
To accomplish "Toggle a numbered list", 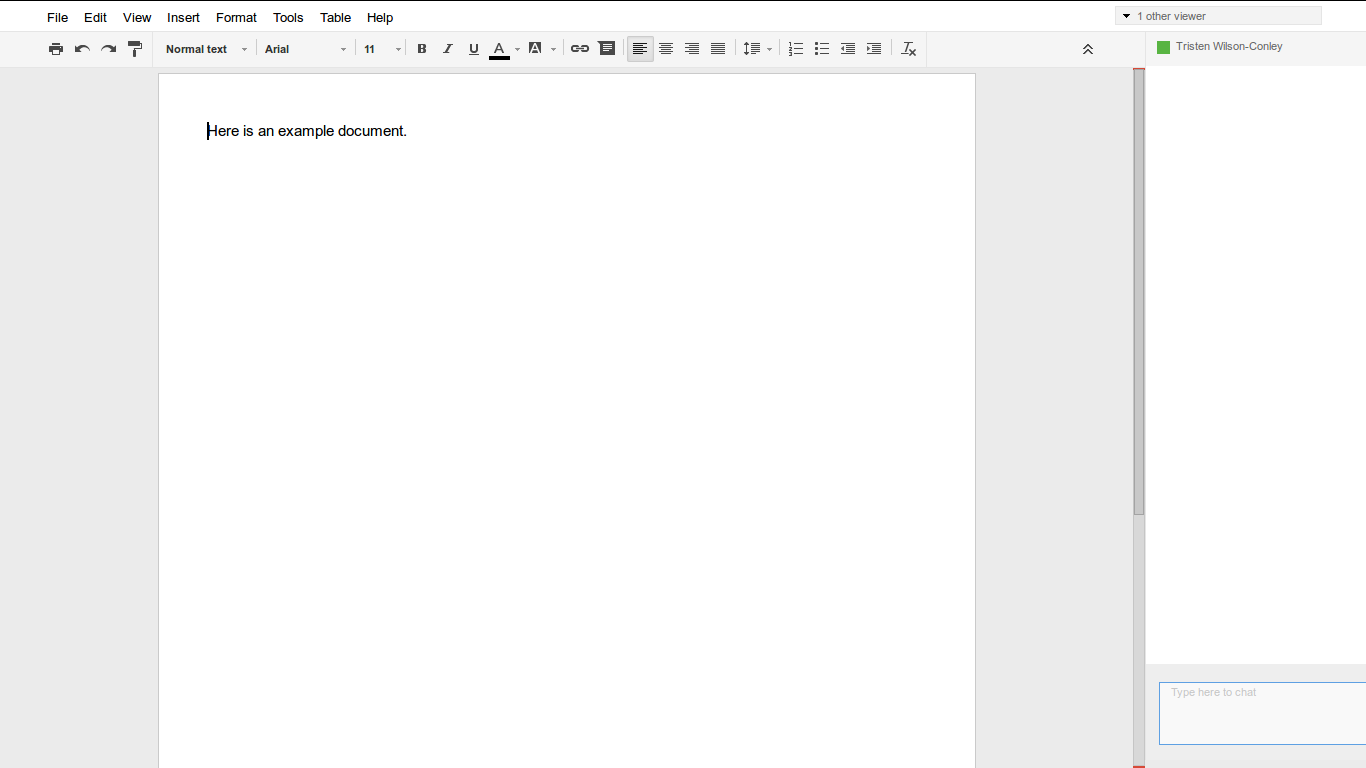I will 795,48.
